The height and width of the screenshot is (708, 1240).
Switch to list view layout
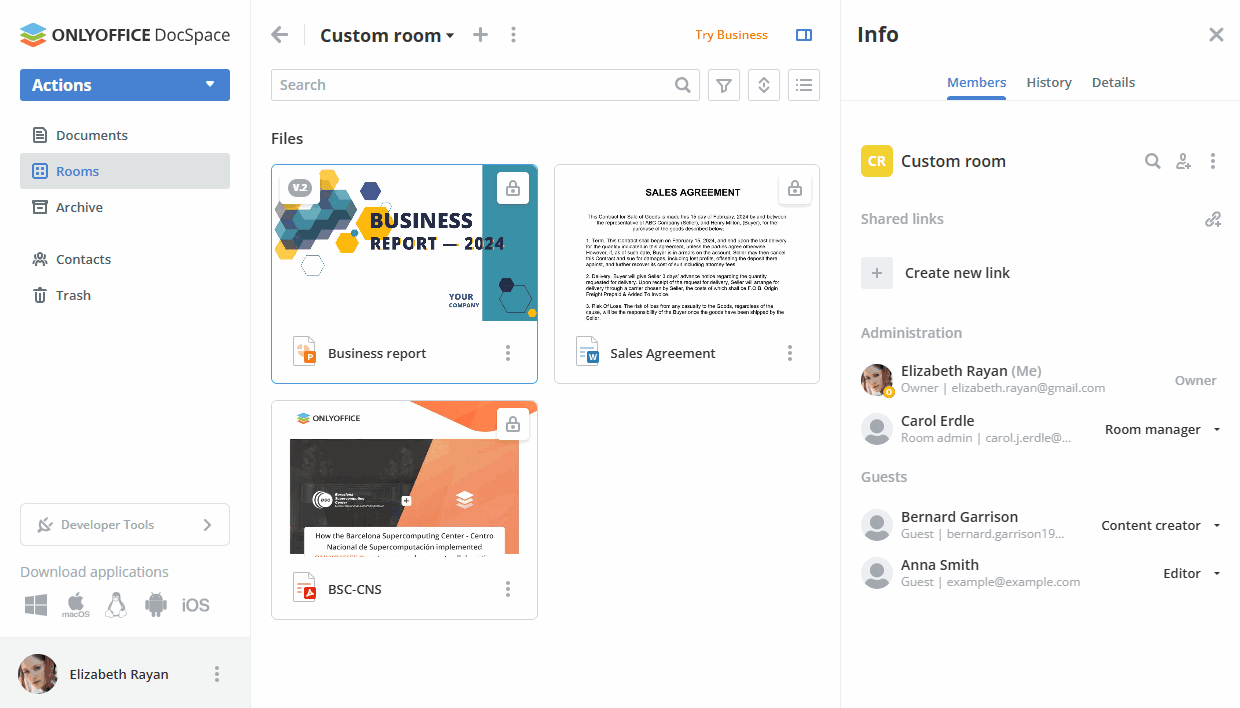tap(804, 85)
